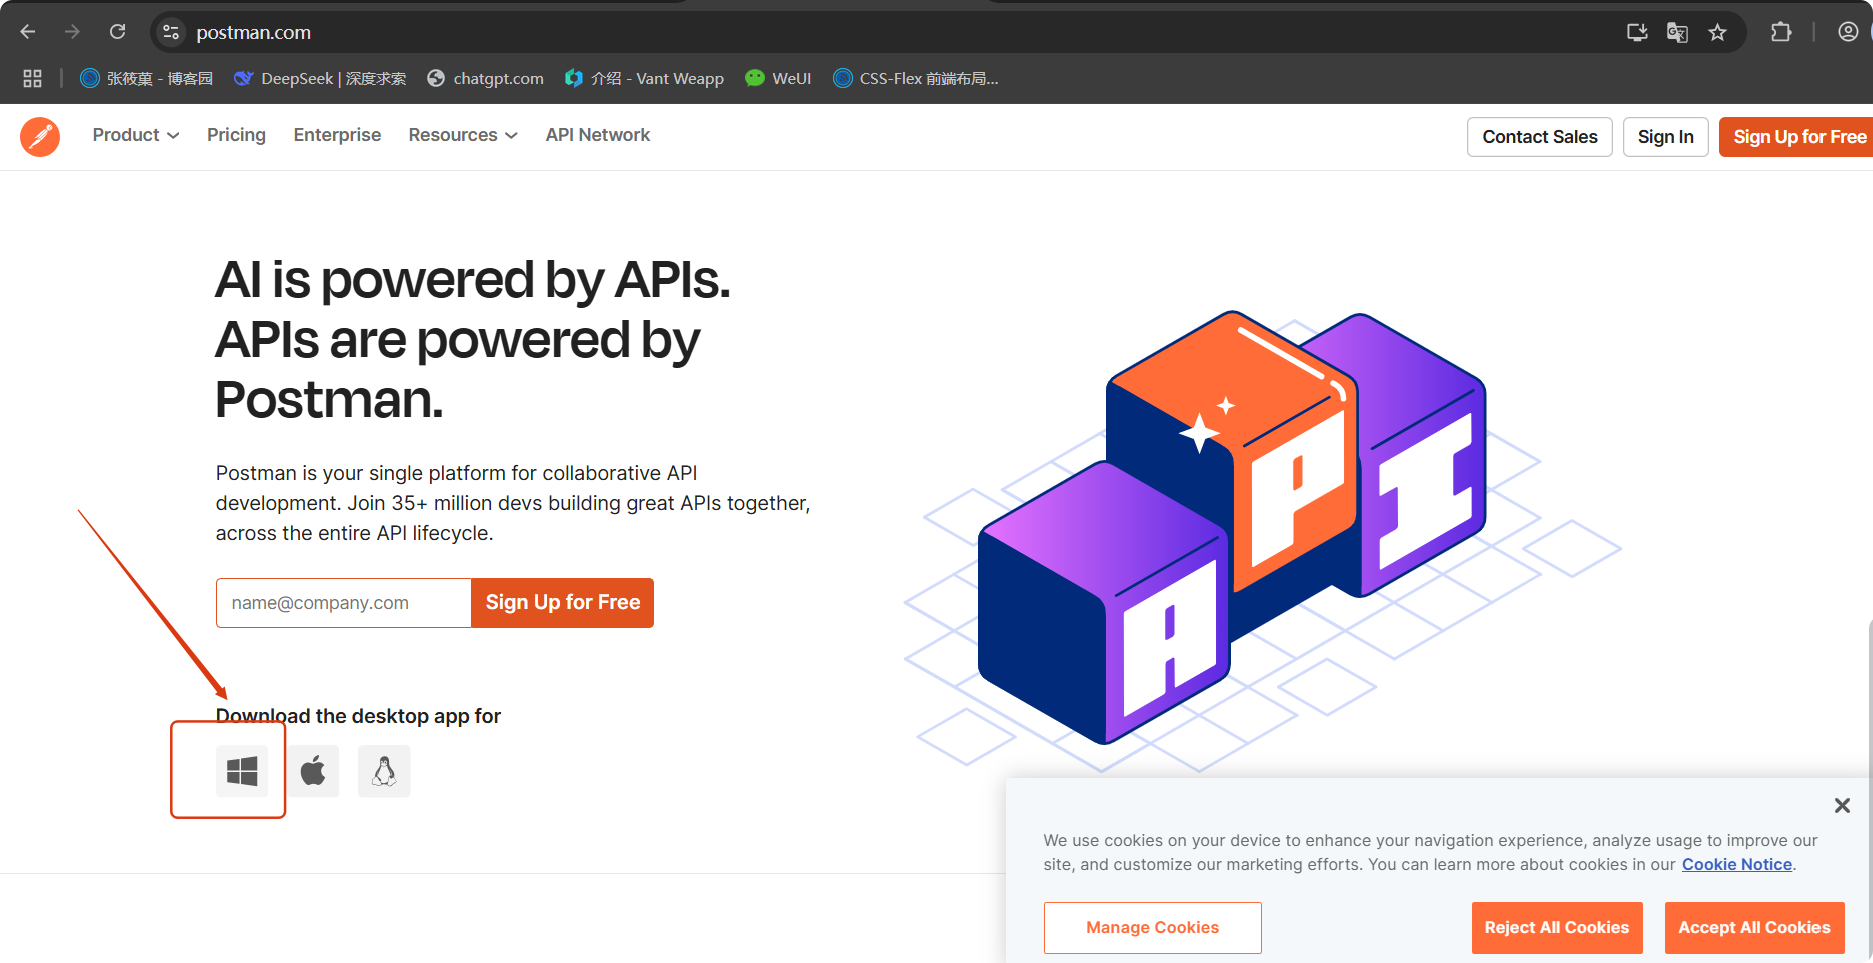Go forward to the next page
Screen dimensions: 1873x963
pos(72,32)
